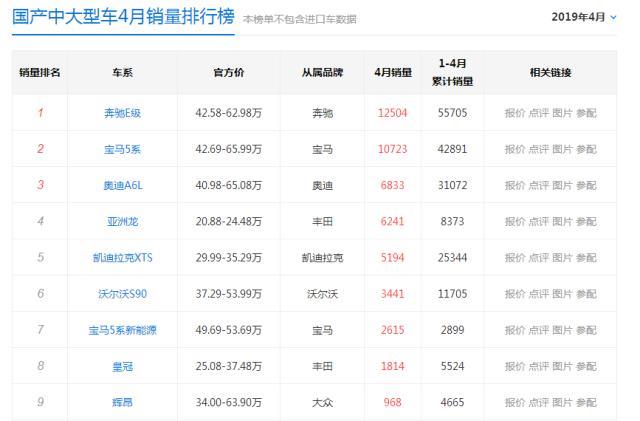This screenshot has width=640, height=421.
Task: Click 点评 link in the 宝马5系 row
Action: coord(539,149)
